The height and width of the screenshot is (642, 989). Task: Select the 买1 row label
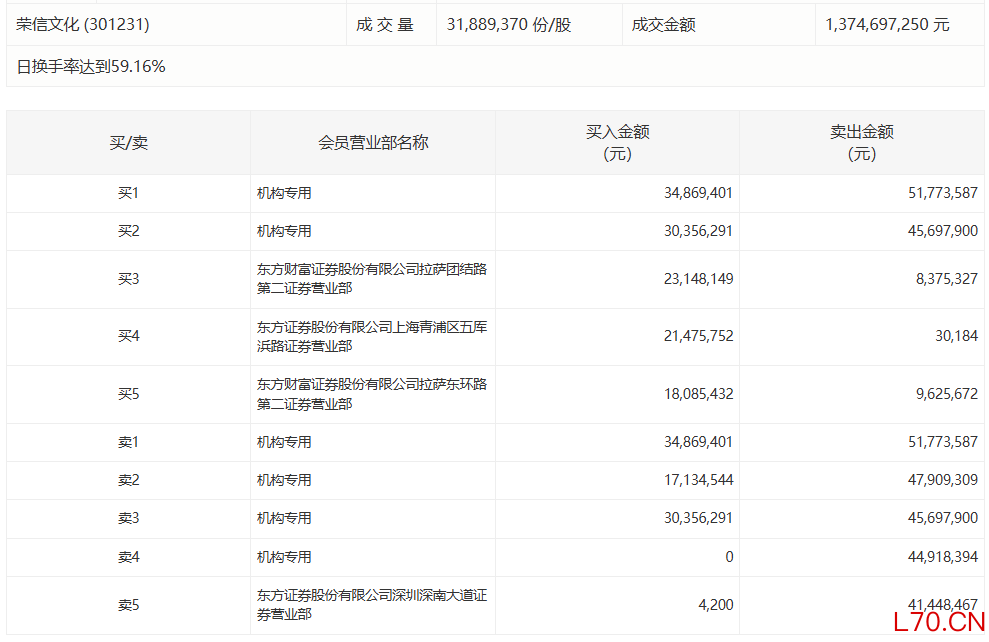[128, 193]
